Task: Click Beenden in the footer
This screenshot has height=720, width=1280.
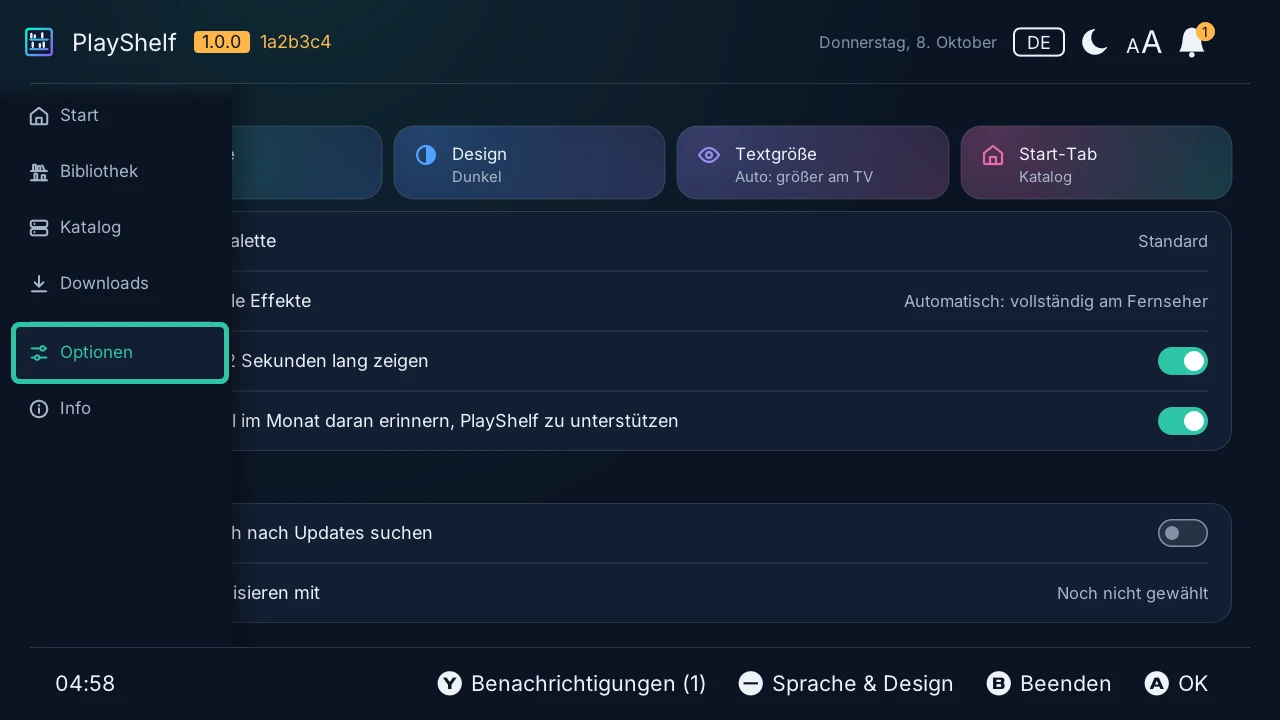Action: click(1049, 684)
